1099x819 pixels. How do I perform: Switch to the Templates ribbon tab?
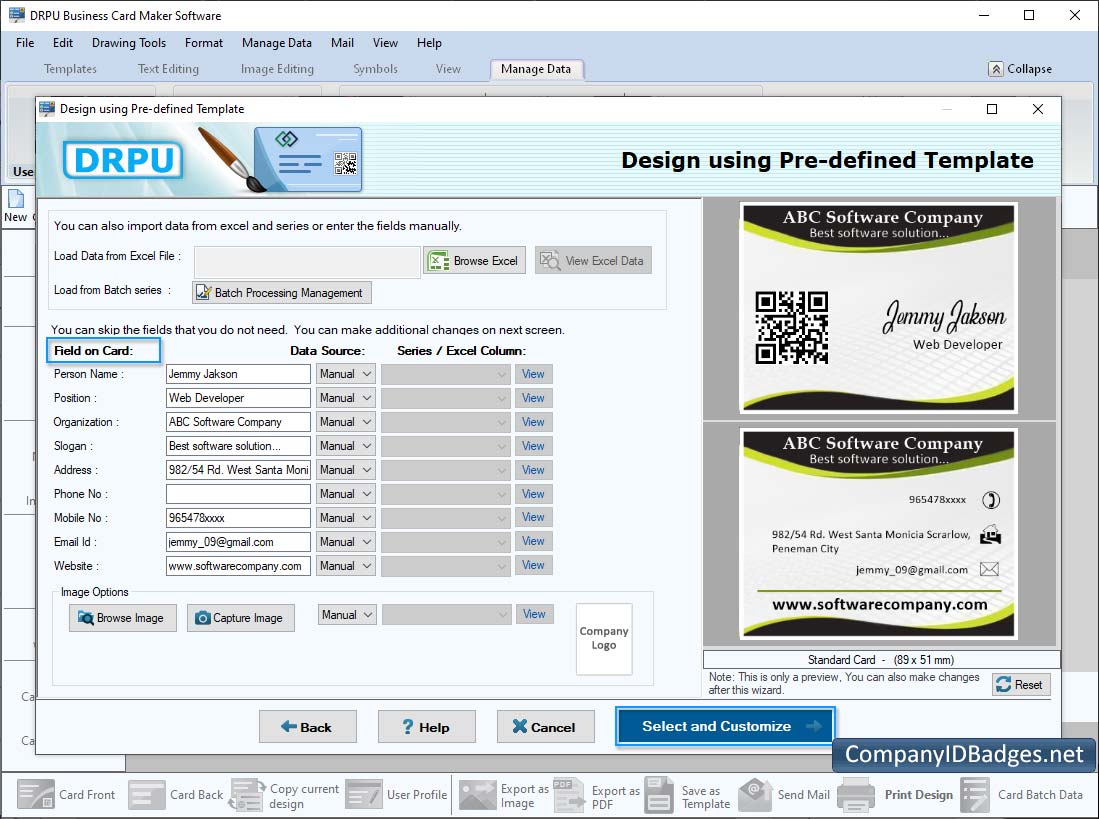70,69
